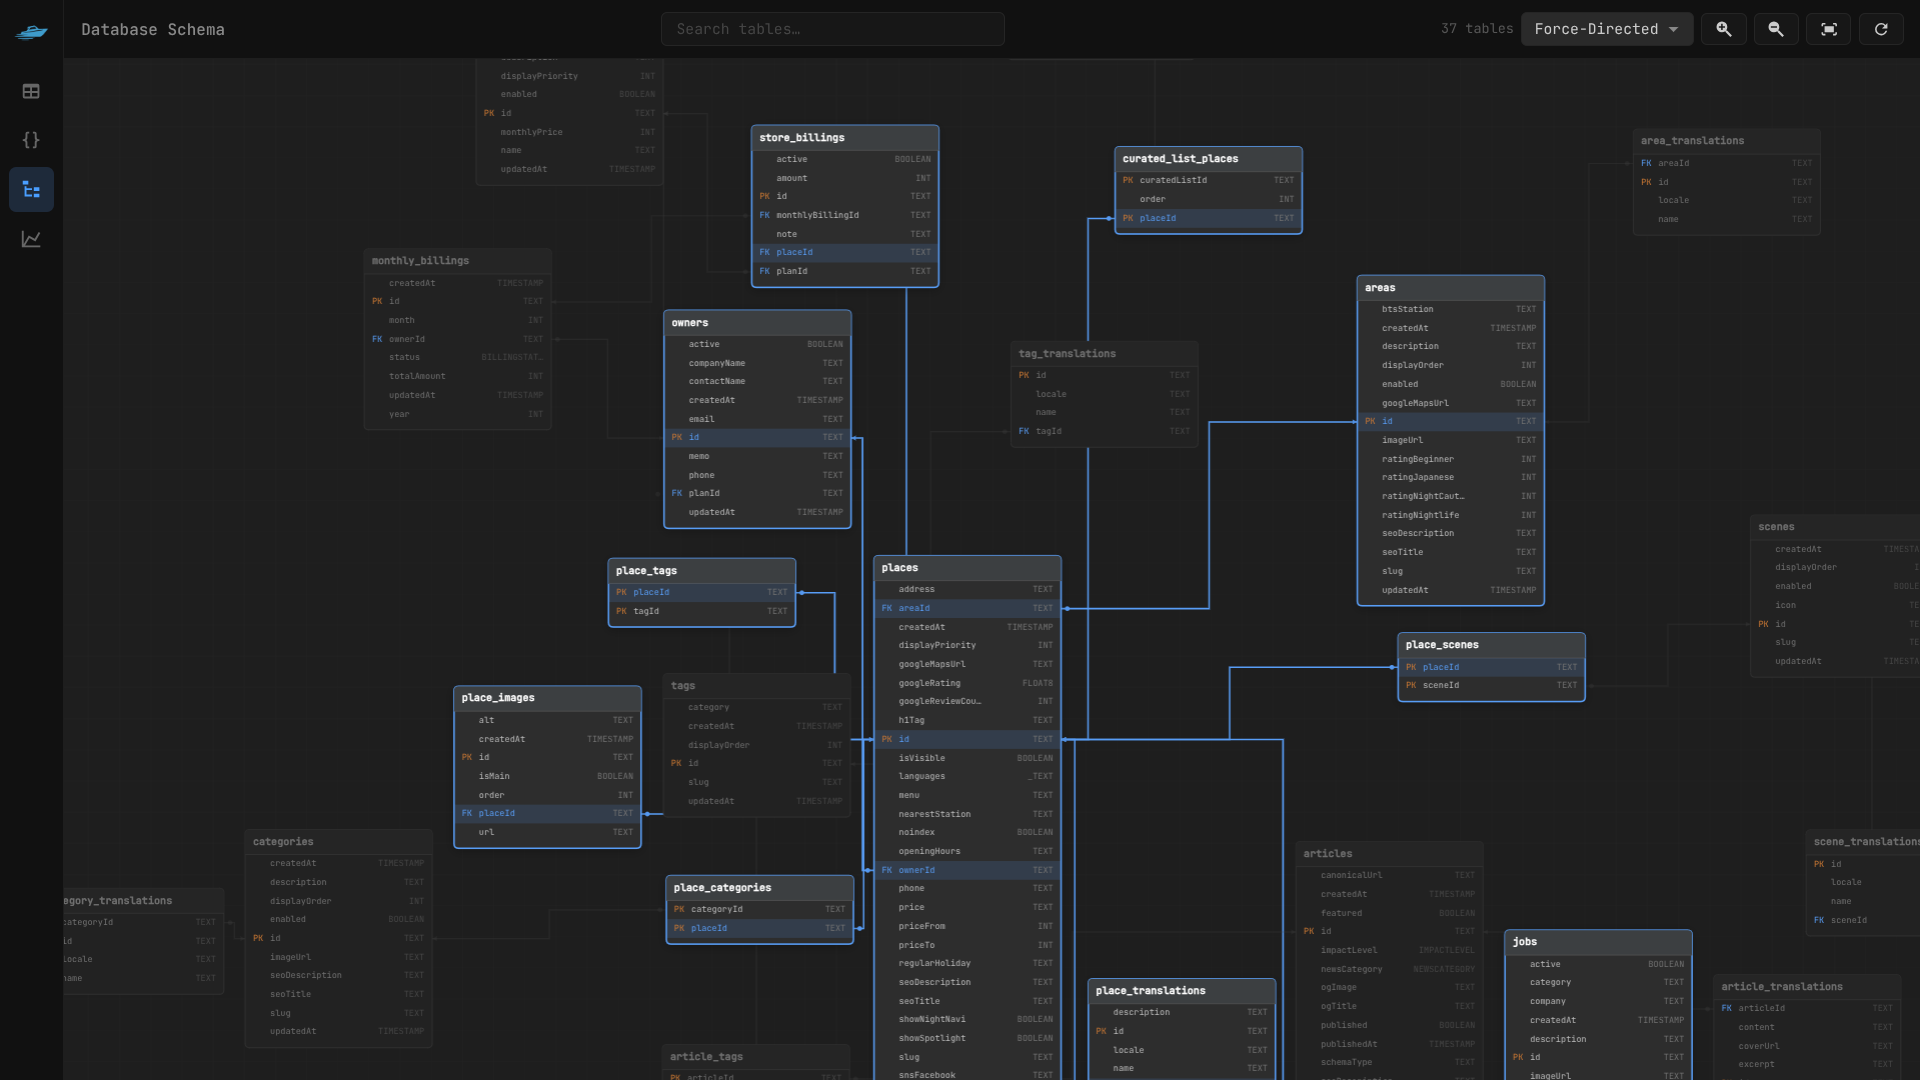Click the id row in owners table
1920x1080 pixels.
pyautogui.click(x=758, y=438)
